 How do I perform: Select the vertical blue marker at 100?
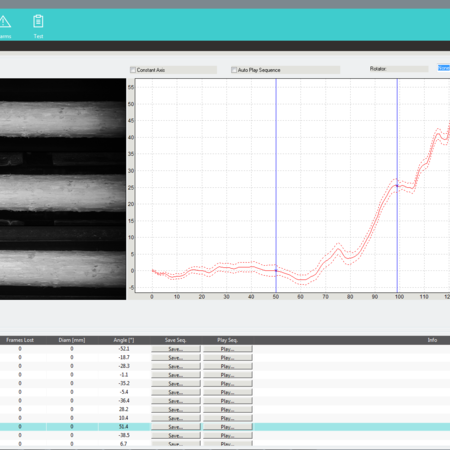397,185
